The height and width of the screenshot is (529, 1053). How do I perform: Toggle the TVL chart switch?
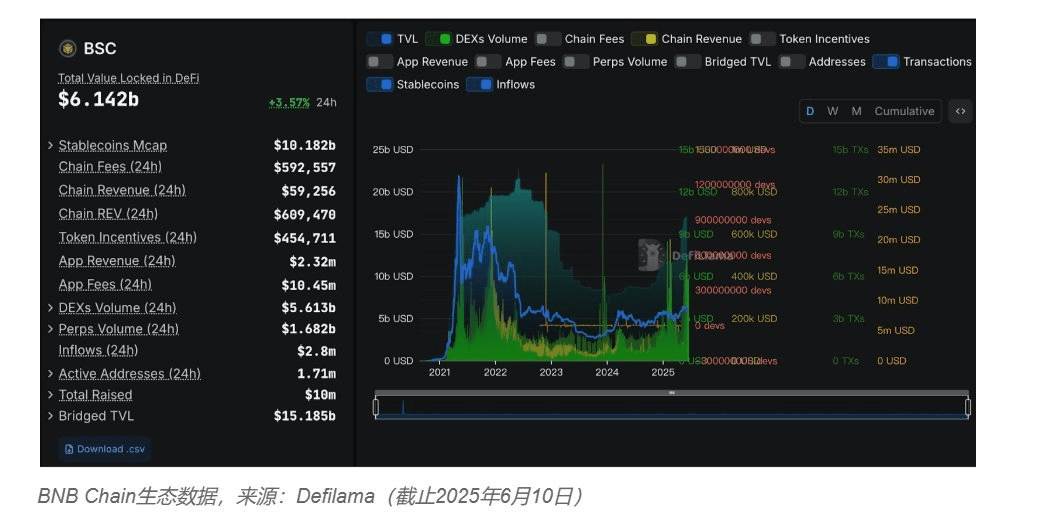379,39
